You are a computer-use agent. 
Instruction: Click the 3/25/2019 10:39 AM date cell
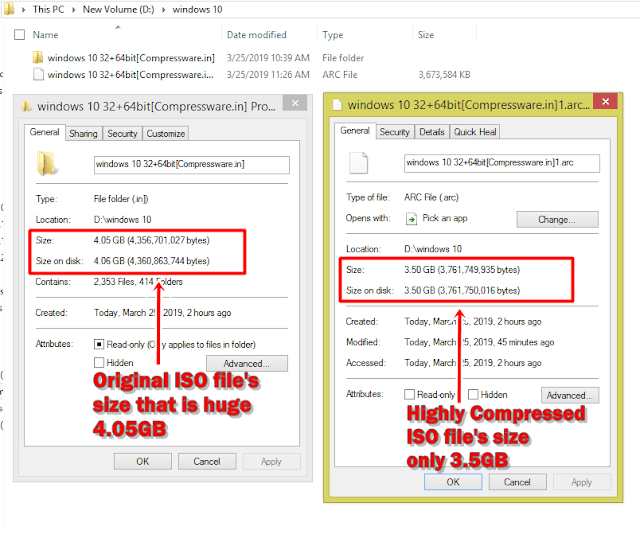coord(268,58)
